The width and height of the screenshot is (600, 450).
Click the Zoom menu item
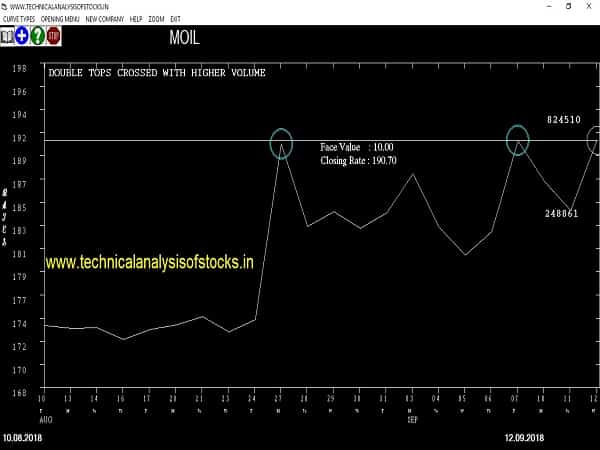157,19
